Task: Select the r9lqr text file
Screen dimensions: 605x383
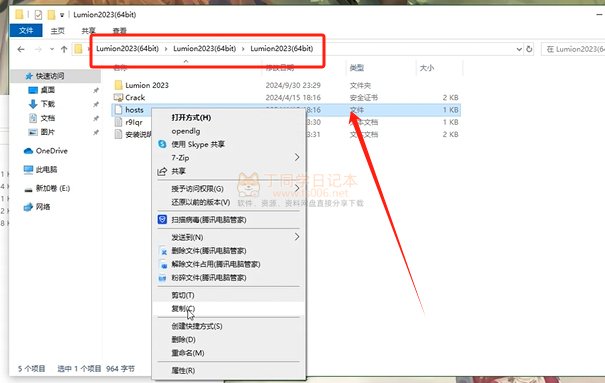Action: [134, 122]
